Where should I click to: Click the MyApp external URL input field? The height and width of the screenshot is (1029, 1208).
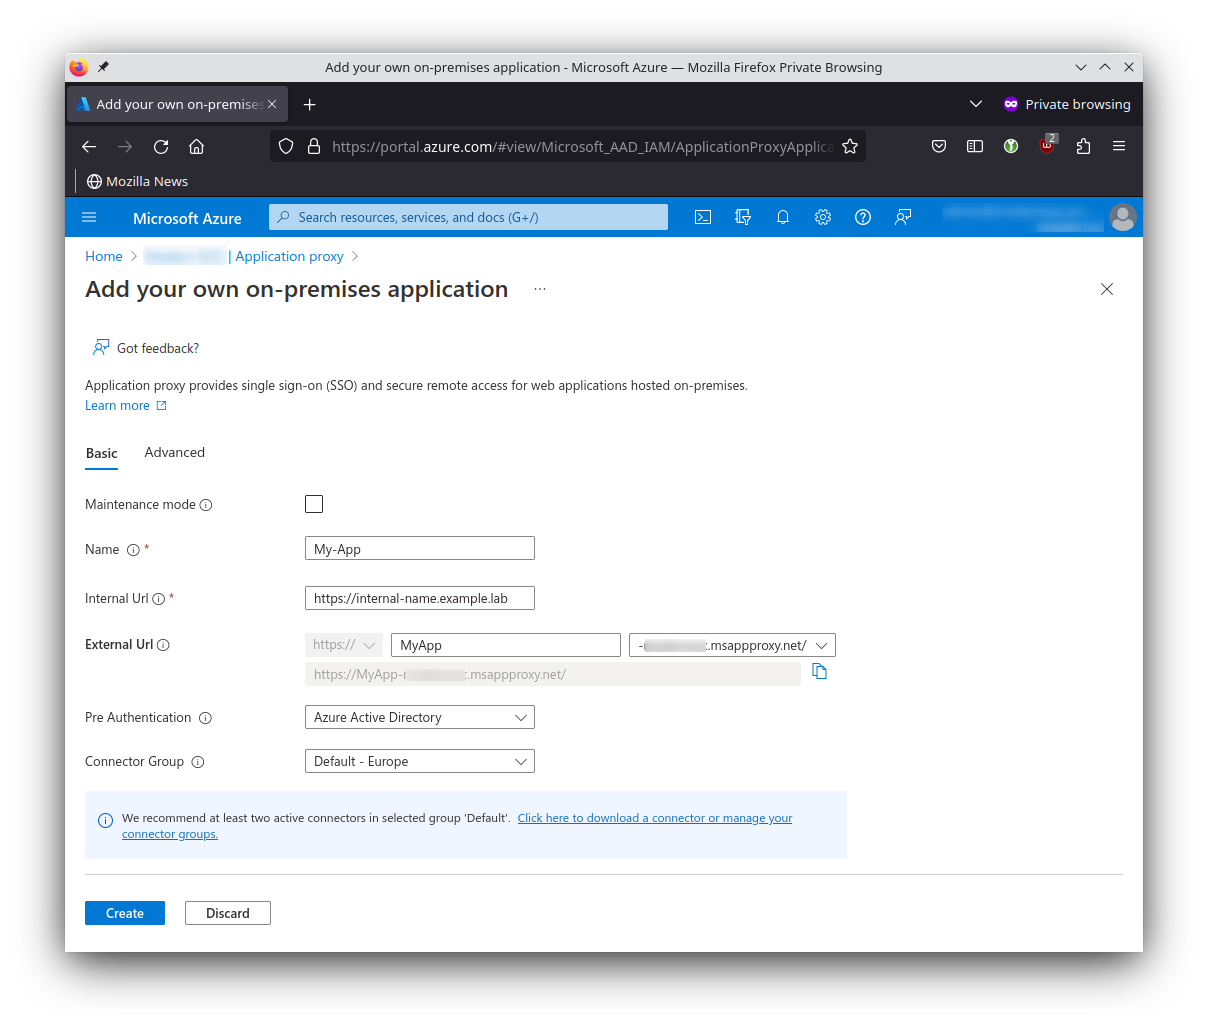[505, 644]
